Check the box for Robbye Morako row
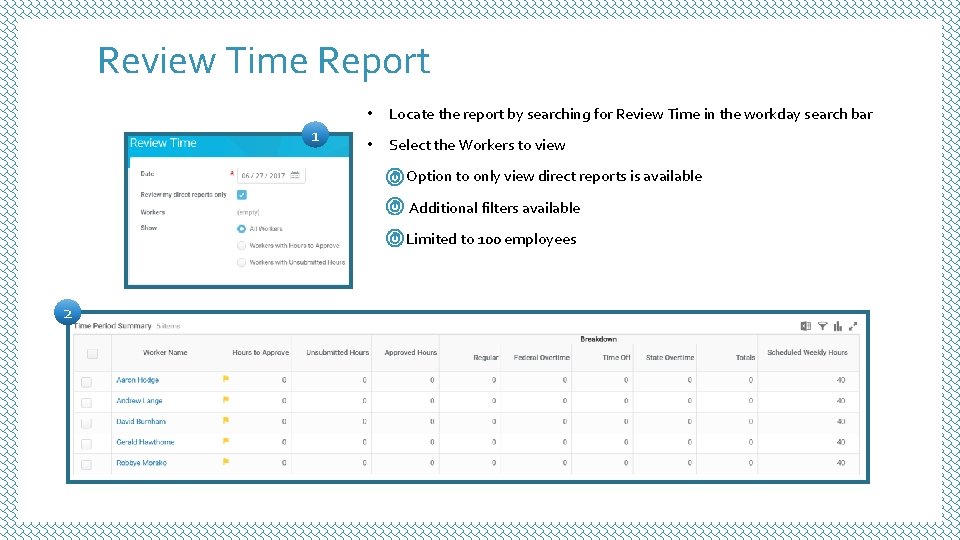The height and width of the screenshot is (540, 960). [x=86, y=465]
